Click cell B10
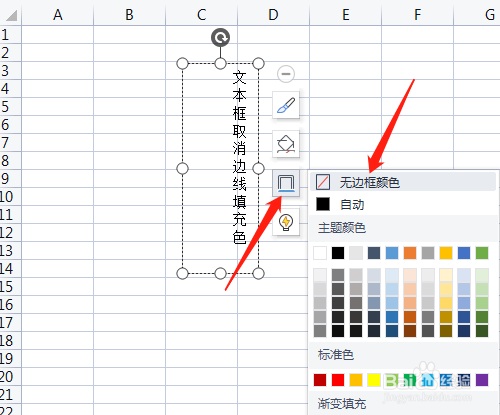Screen dimensions: 500x415 pos(129,197)
